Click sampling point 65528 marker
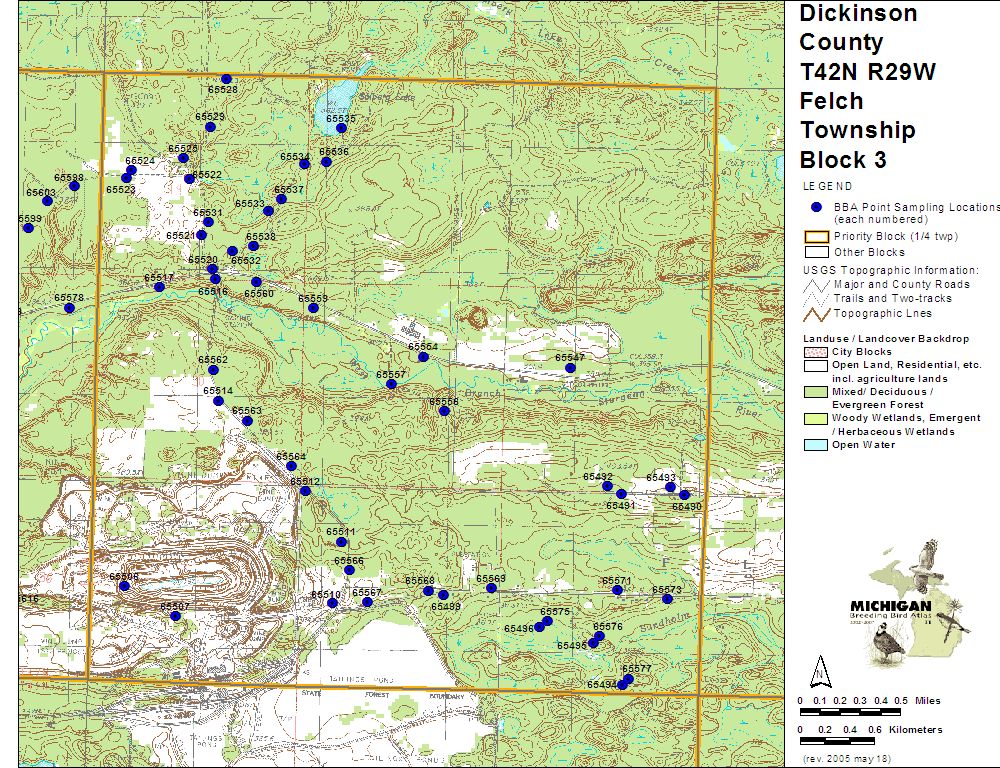The image size is (1000, 768). tap(227, 79)
